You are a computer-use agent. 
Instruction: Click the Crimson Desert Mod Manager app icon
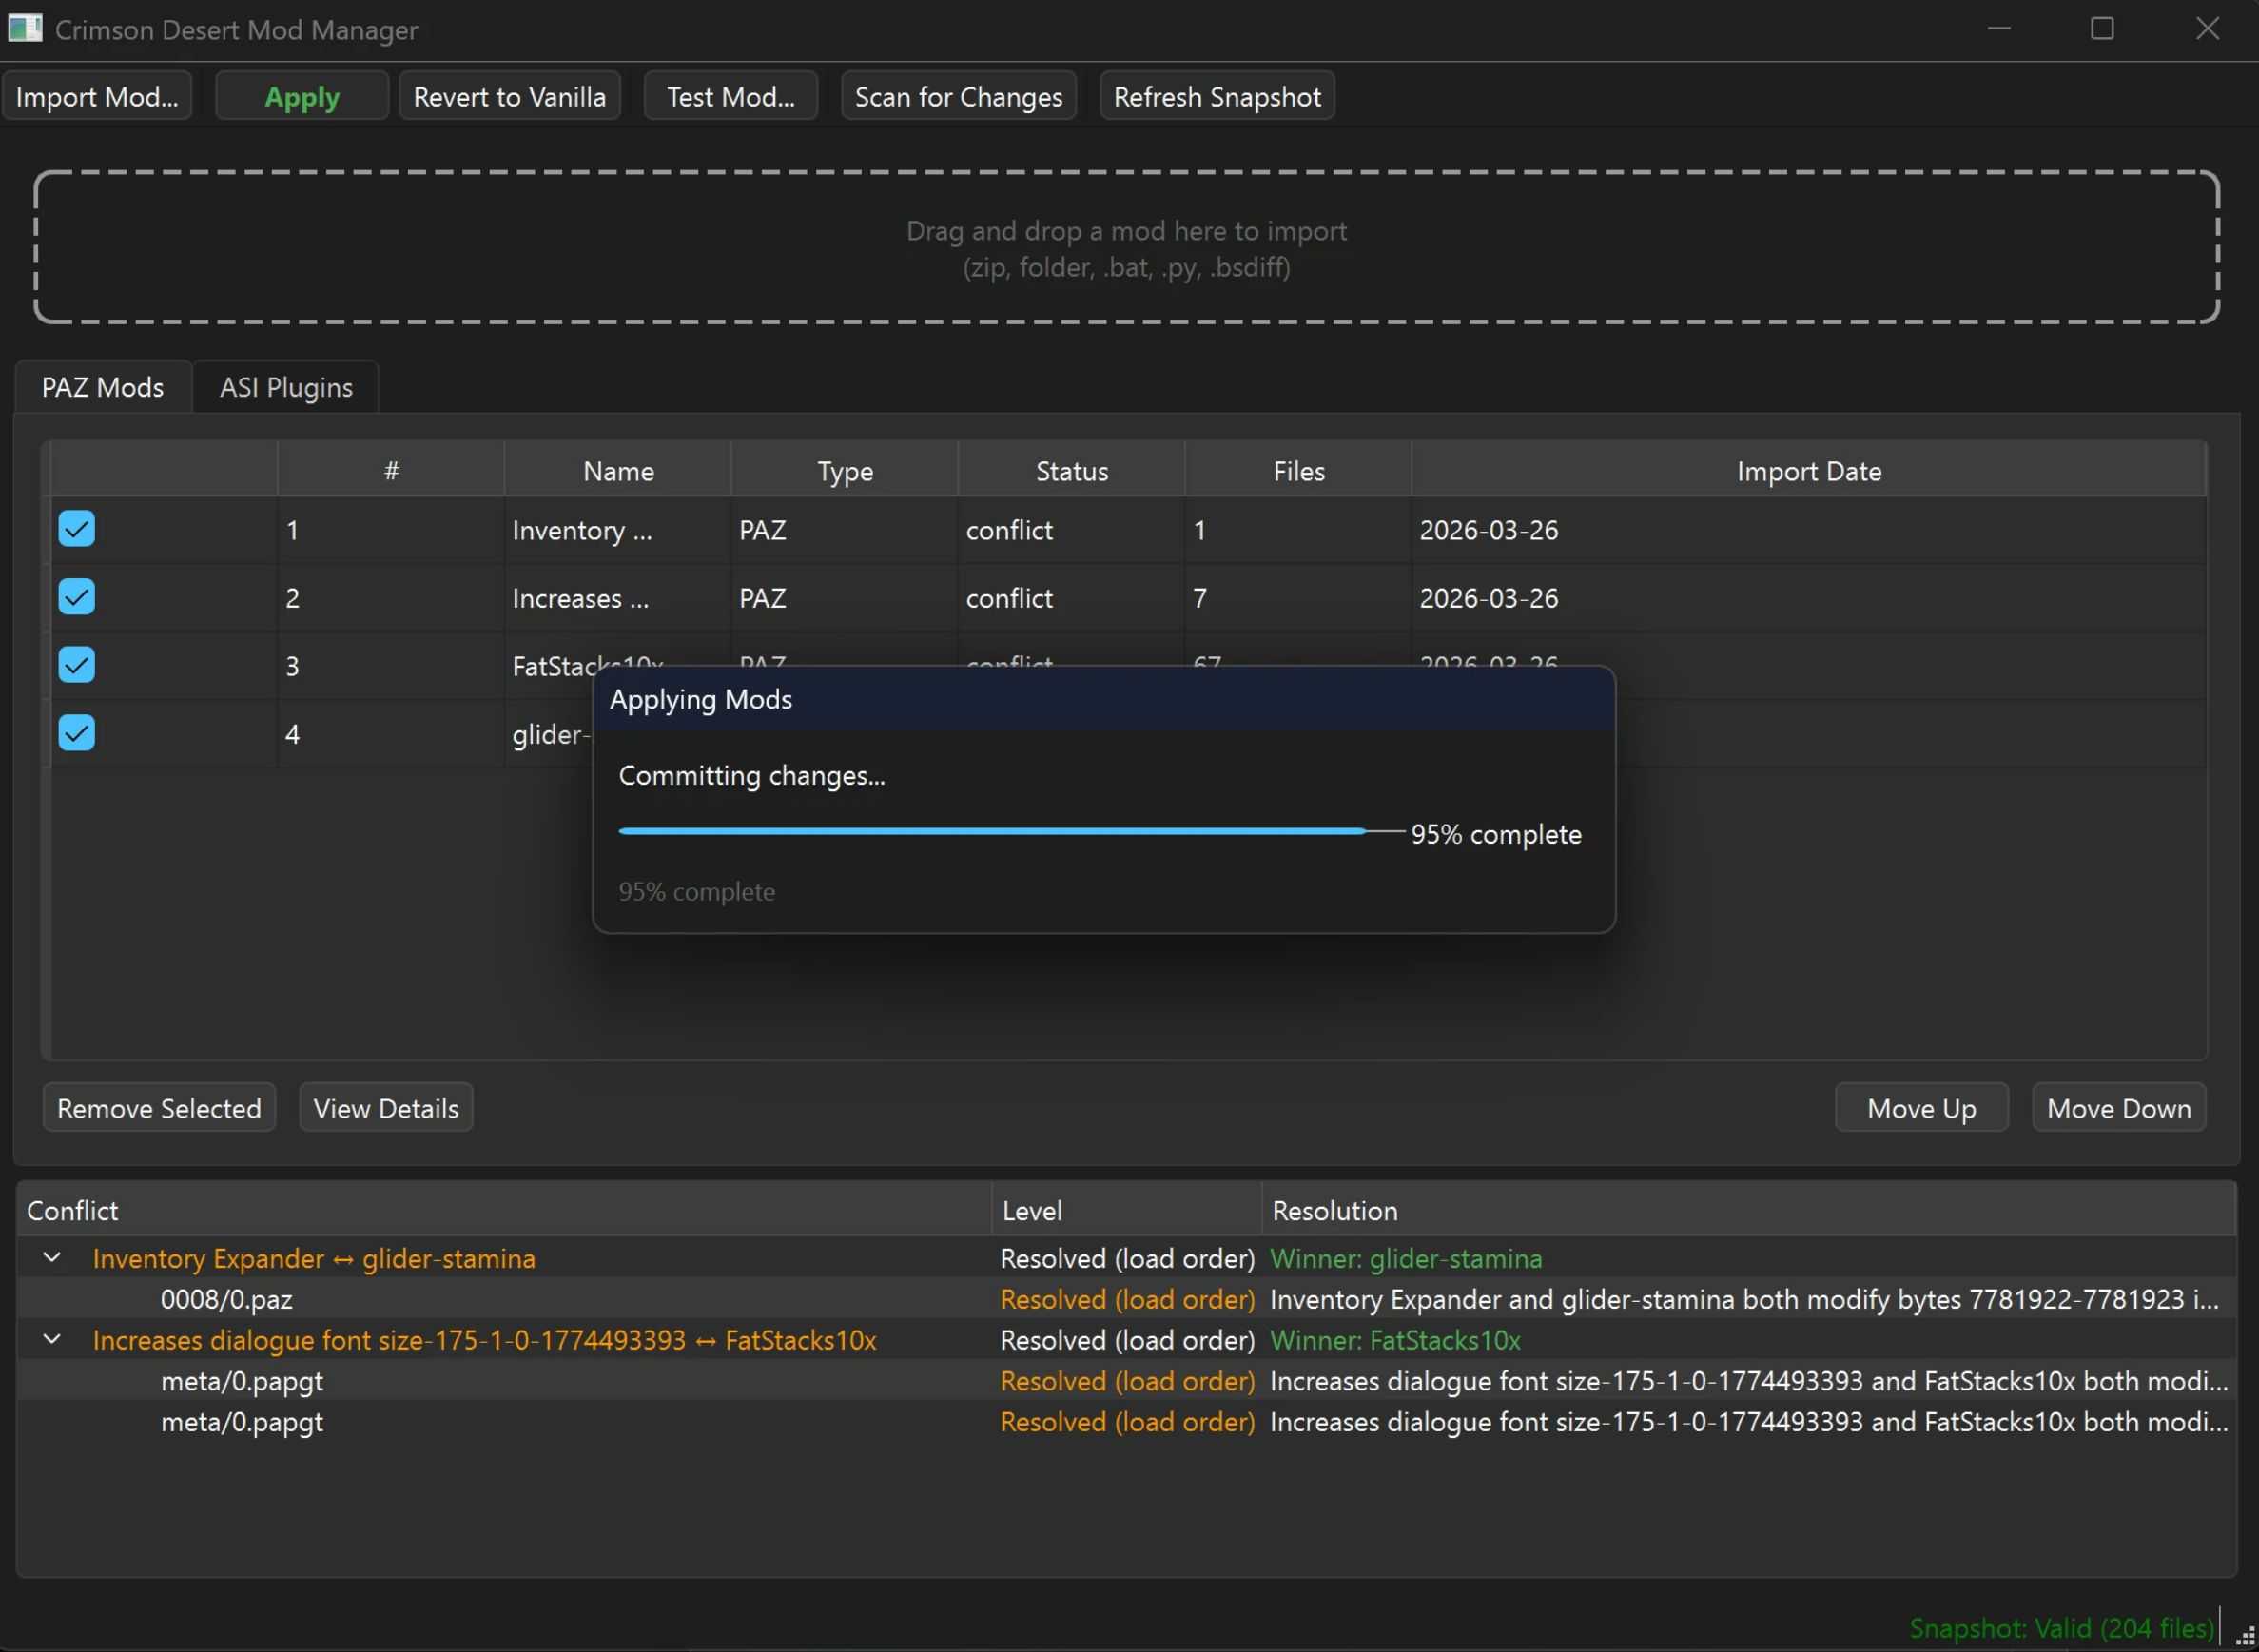coord(24,28)
